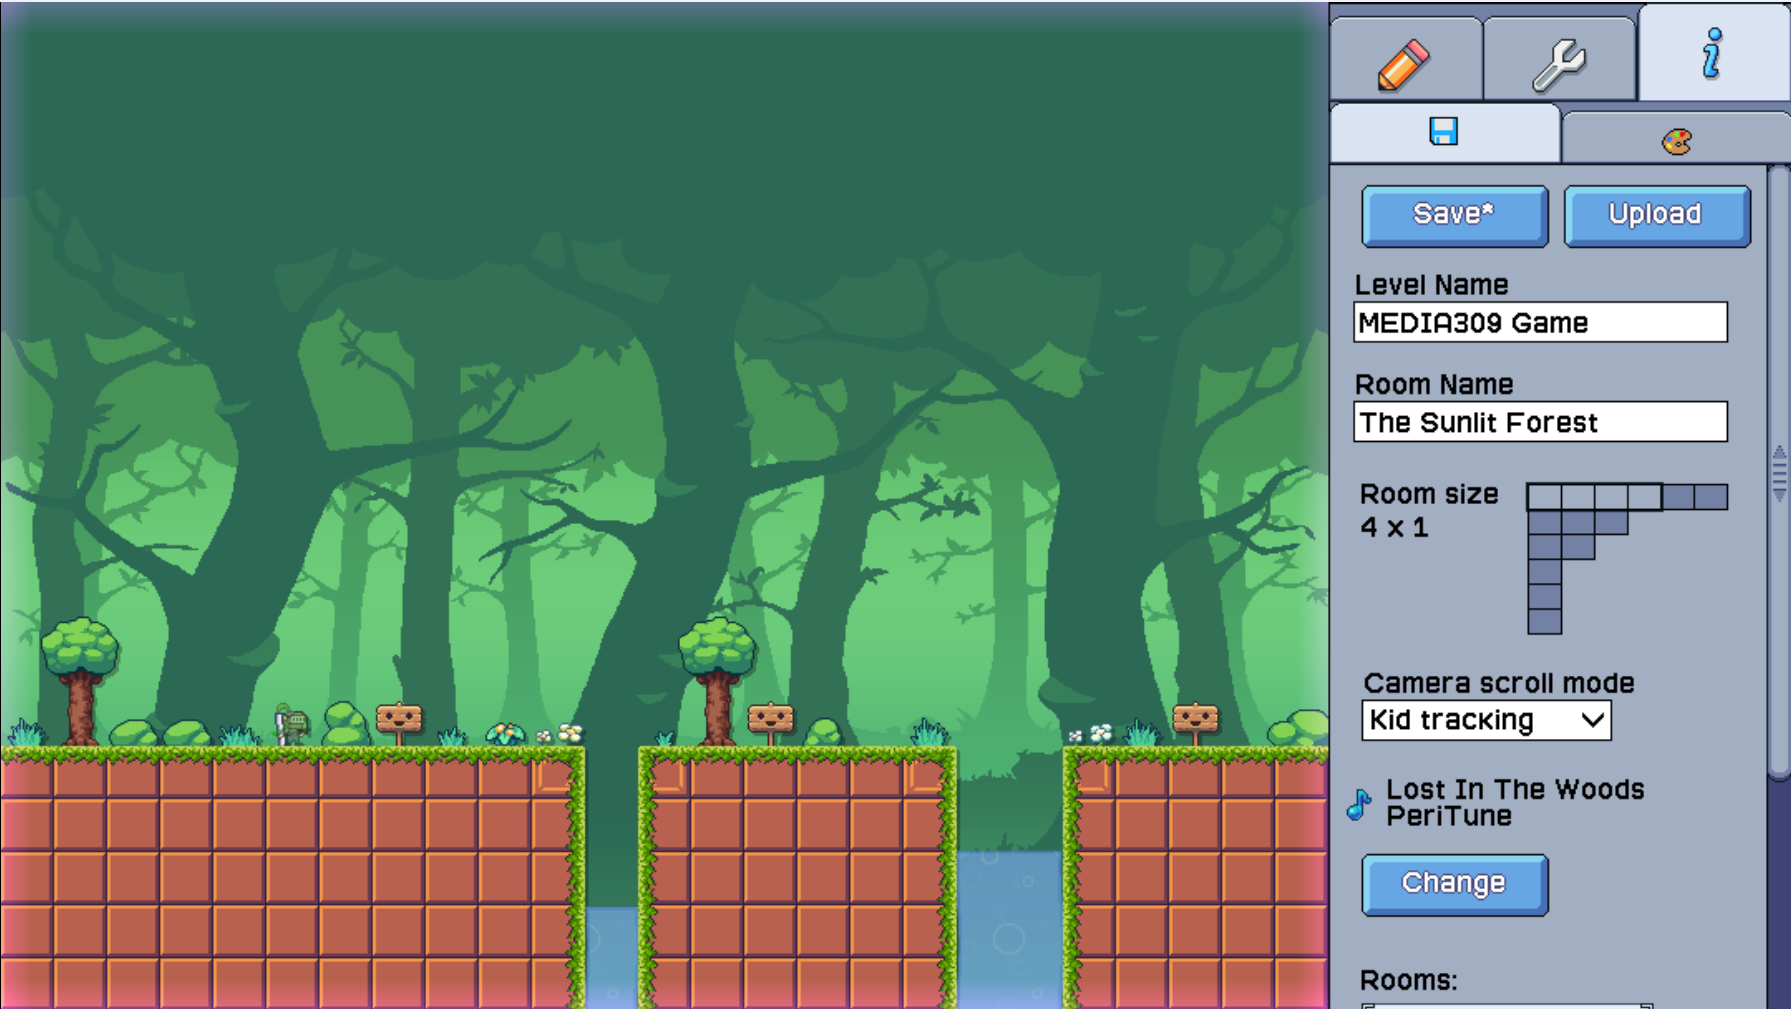Image resolution: width=1791 pixels, height=1009 pixels.
Task: Open the pencil edit tab
Action: [x=1406, y=59]
